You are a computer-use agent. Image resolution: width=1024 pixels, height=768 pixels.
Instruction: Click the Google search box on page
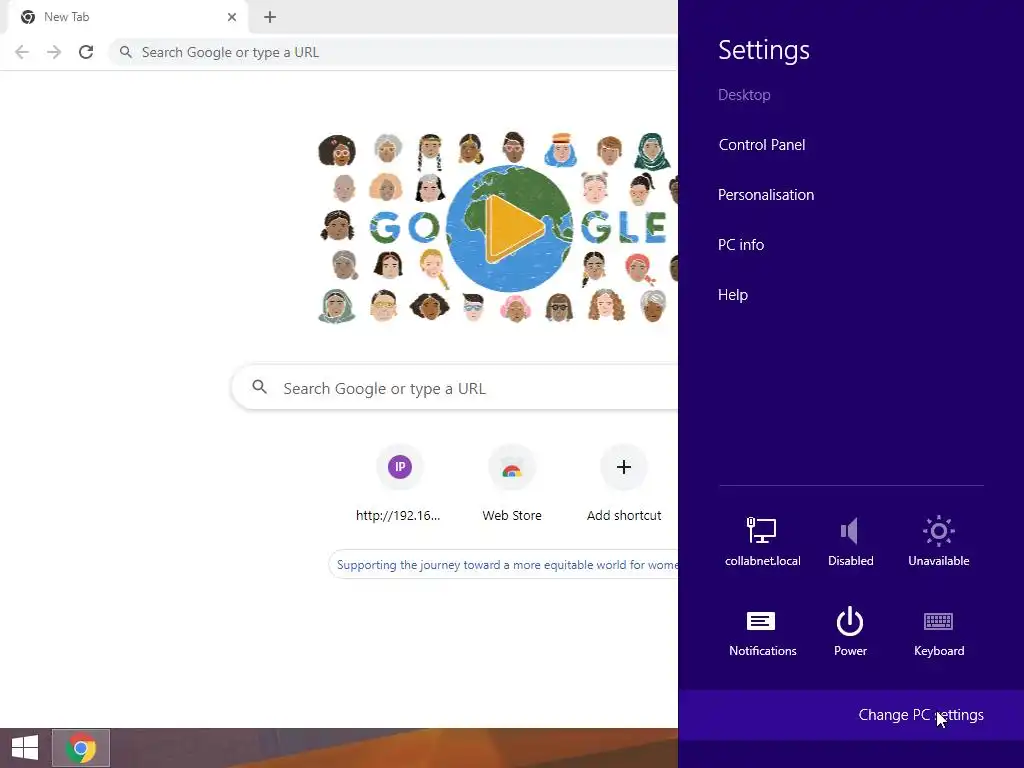455,389
